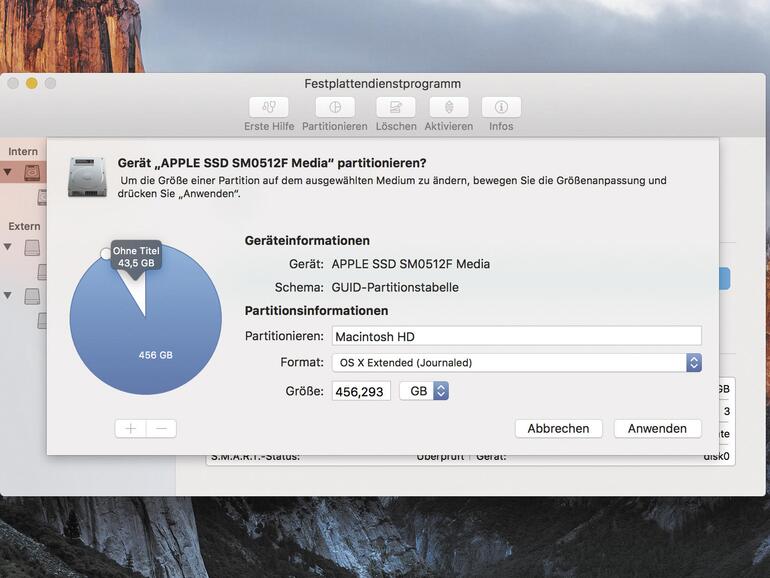Screen dimensions: 770x578
Task: Collapse the Intern disk disclosure triangle
Action: 8,172
